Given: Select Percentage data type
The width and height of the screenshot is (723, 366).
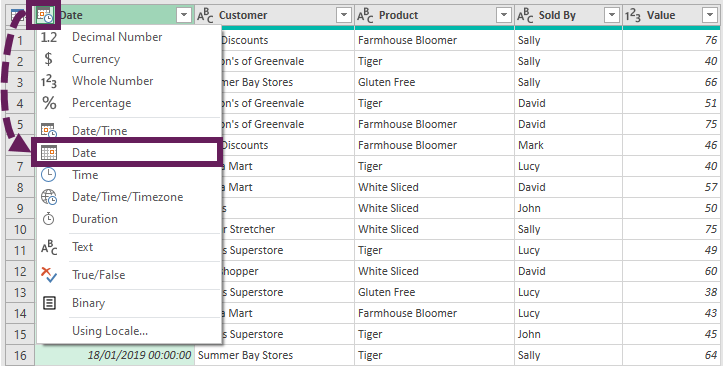Looking at the screenshot, I should tap(129, 103).
